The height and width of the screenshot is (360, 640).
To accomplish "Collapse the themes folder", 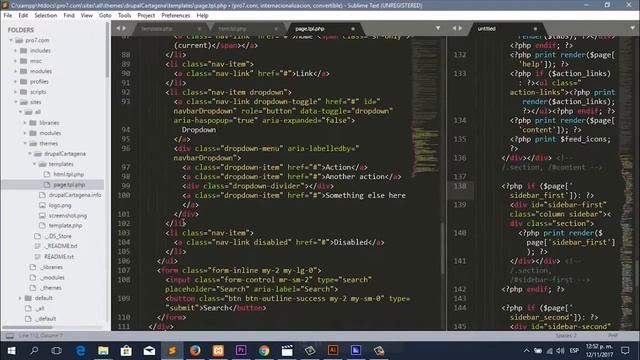I will pyautogui.click(x=24, y=143).
